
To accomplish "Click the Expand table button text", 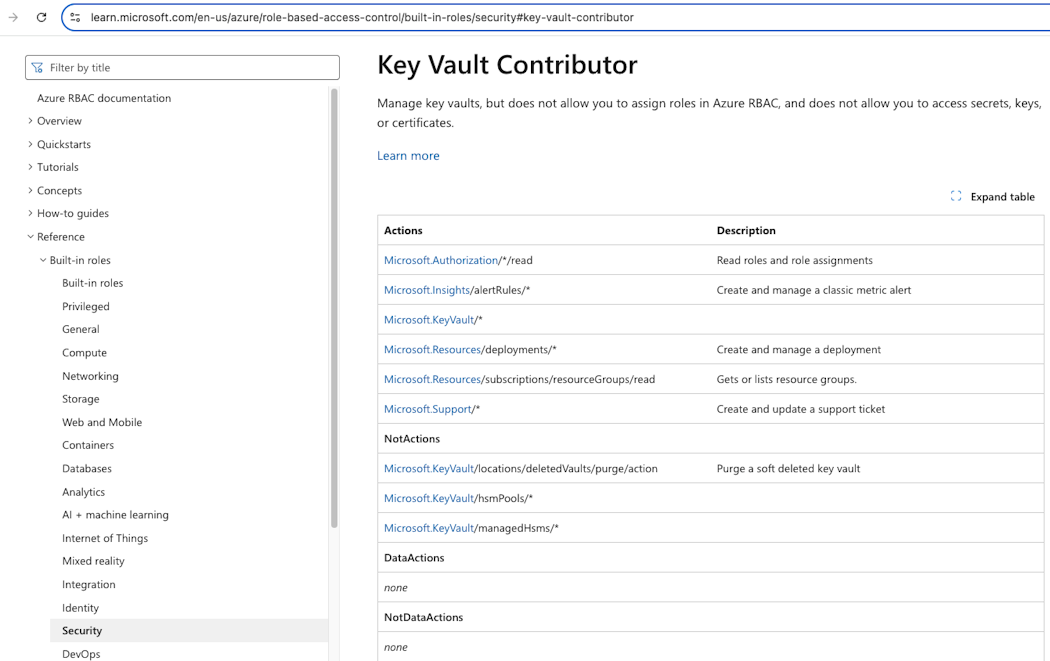I will [x=1002, y=196].
